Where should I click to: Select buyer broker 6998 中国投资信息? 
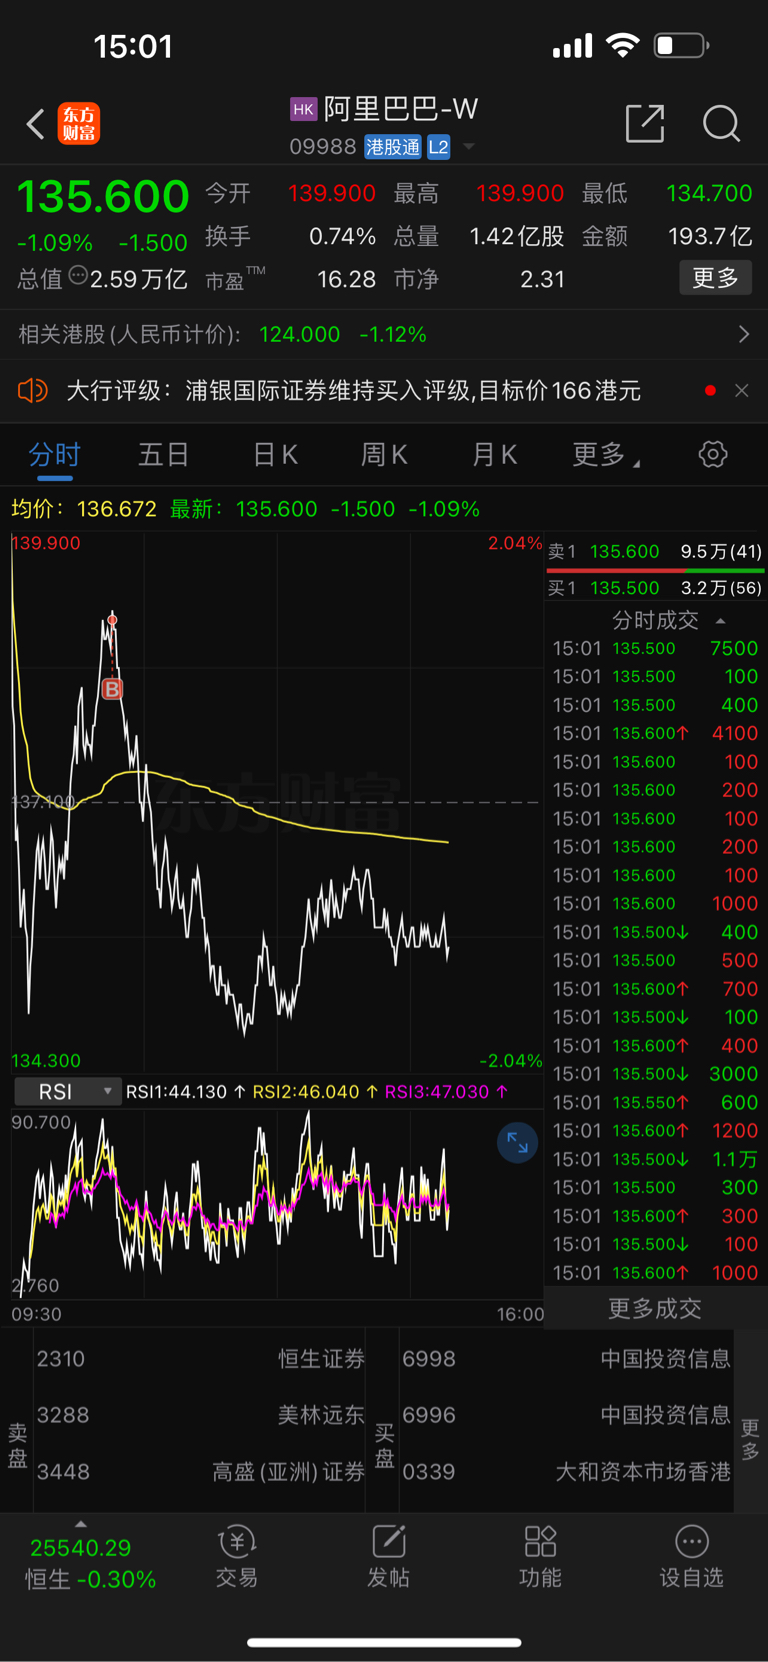click(x=566, y=1359)
